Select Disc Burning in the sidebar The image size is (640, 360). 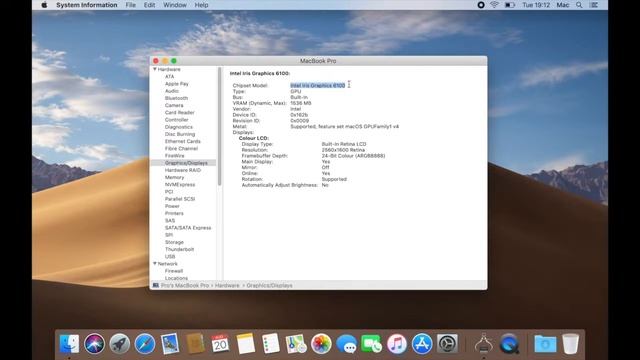180,134
